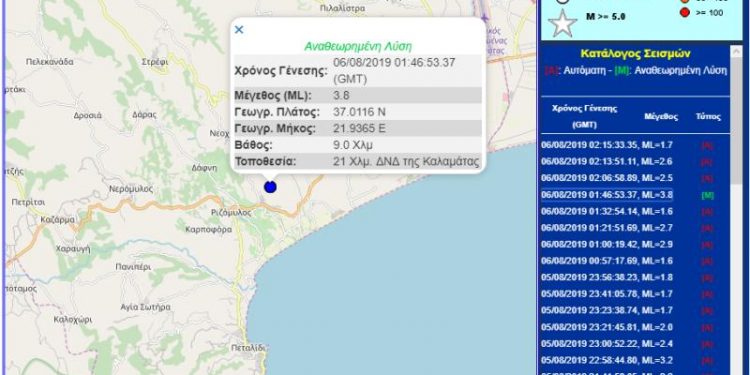Click the red [A] tag on ML=1.7 top row

pyautogui.click(x=707, y=145)
